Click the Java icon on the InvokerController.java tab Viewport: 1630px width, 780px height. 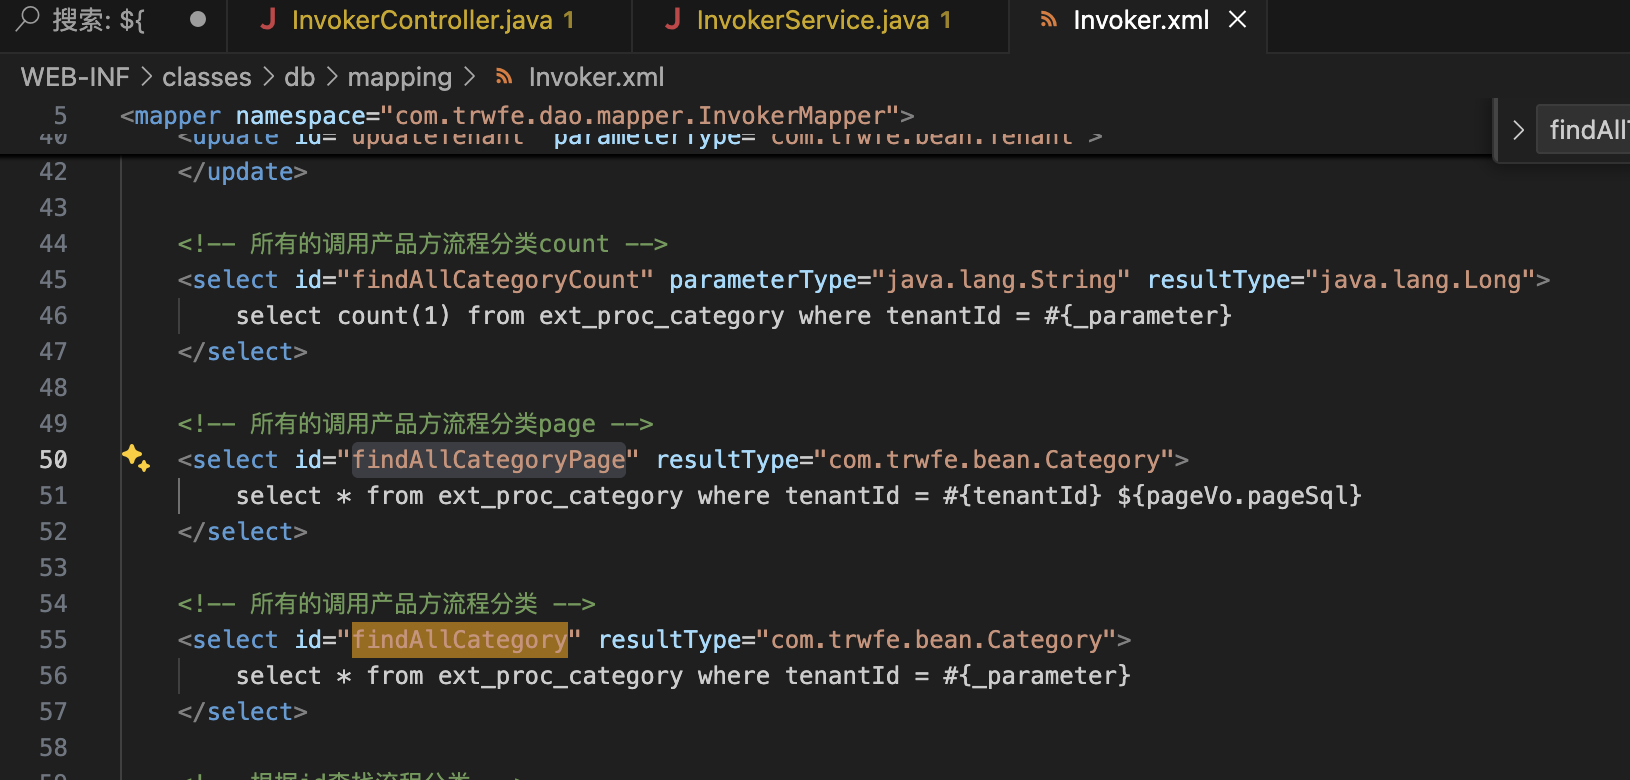coord(267,19)
